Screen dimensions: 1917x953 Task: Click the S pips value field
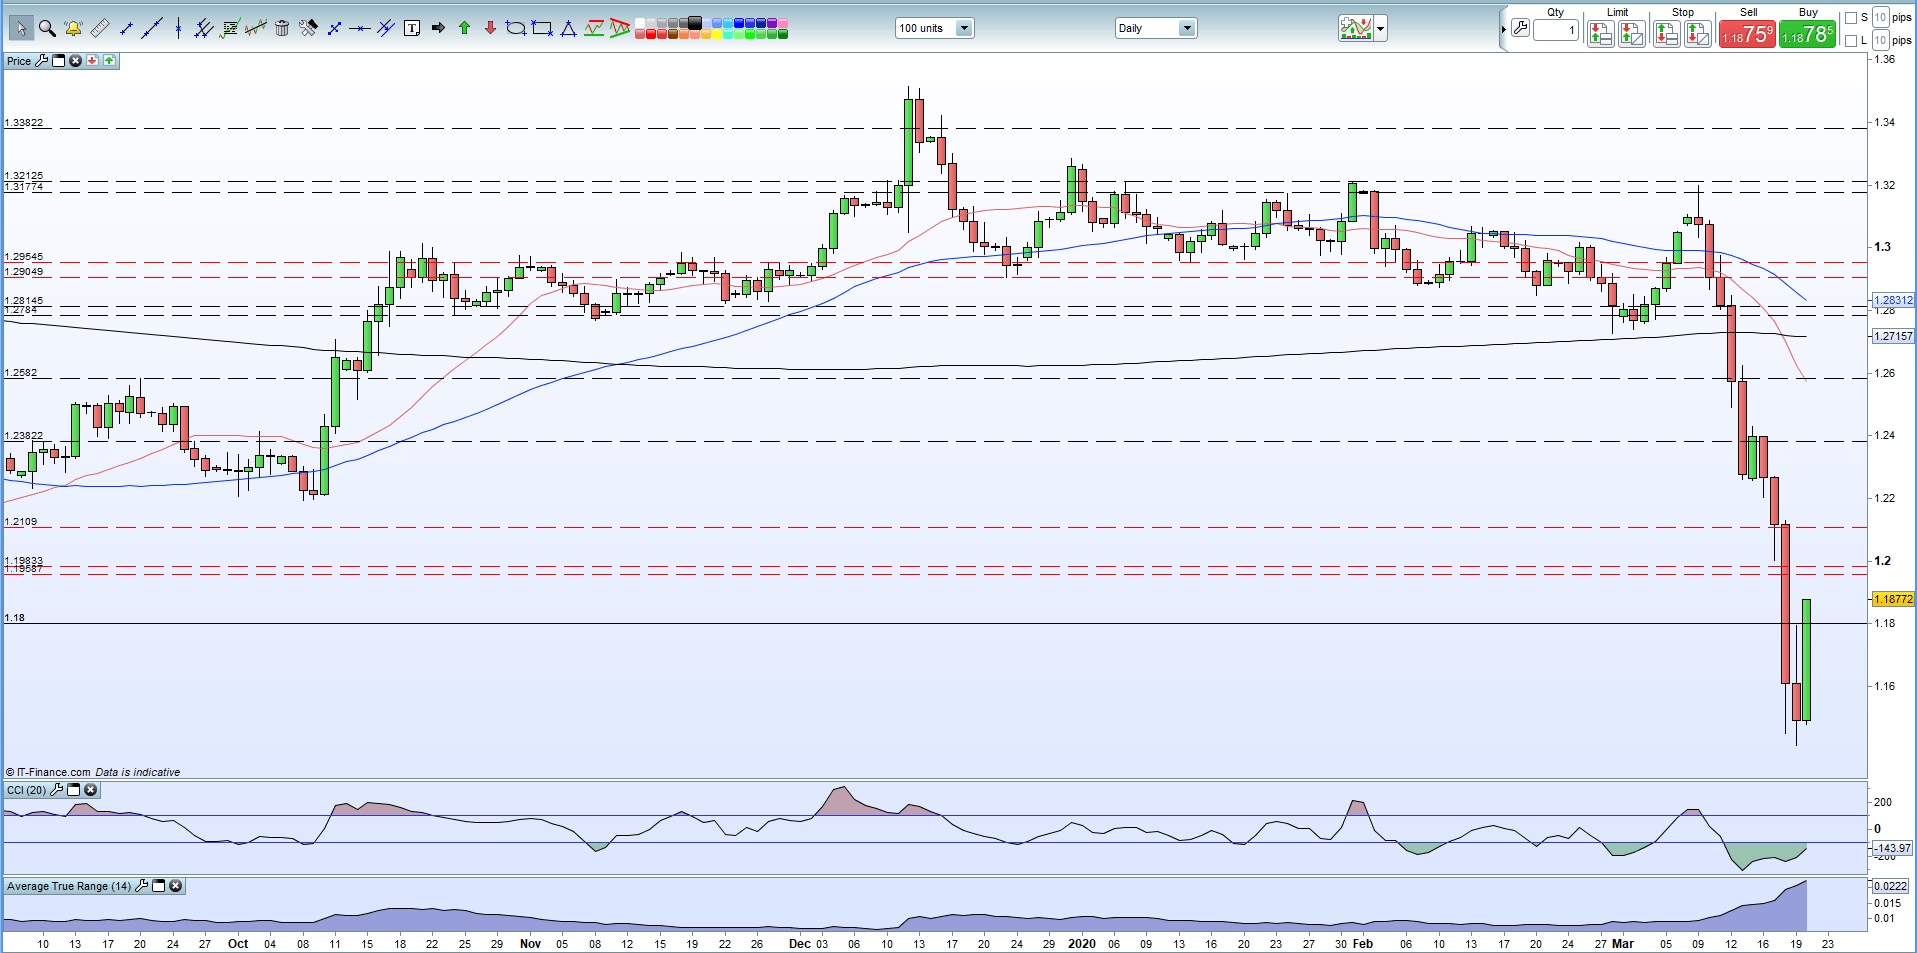point(1881,17)
